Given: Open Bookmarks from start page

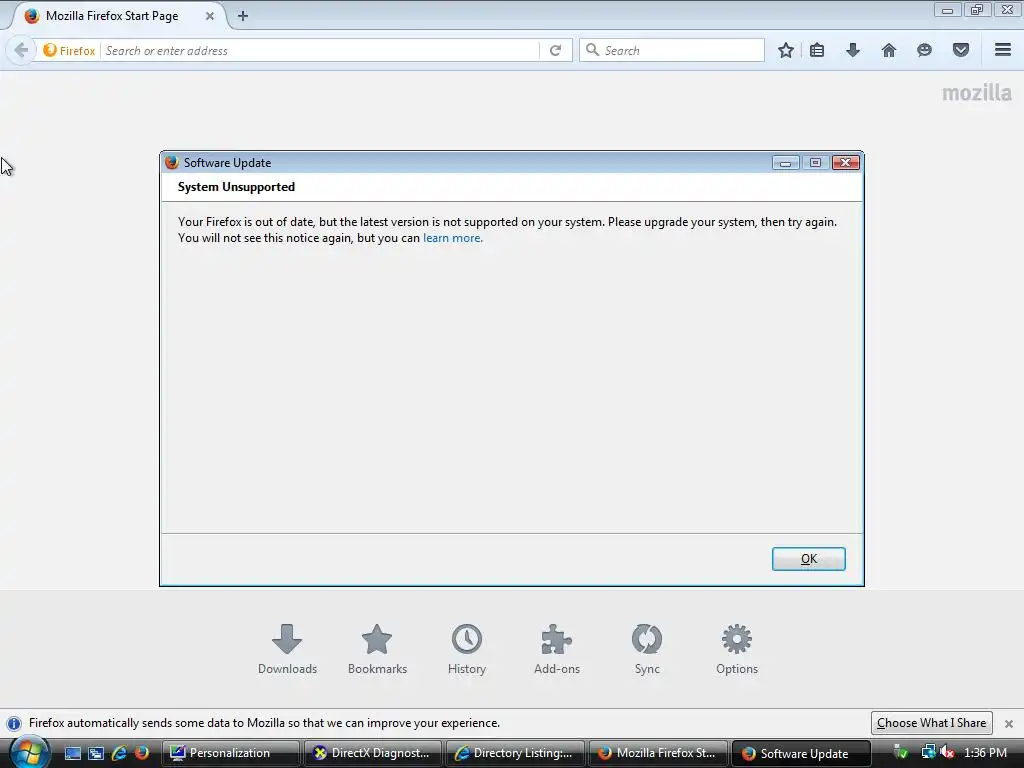Looking at the screenshot, I should pyautogui.click(x=377, y=649).
